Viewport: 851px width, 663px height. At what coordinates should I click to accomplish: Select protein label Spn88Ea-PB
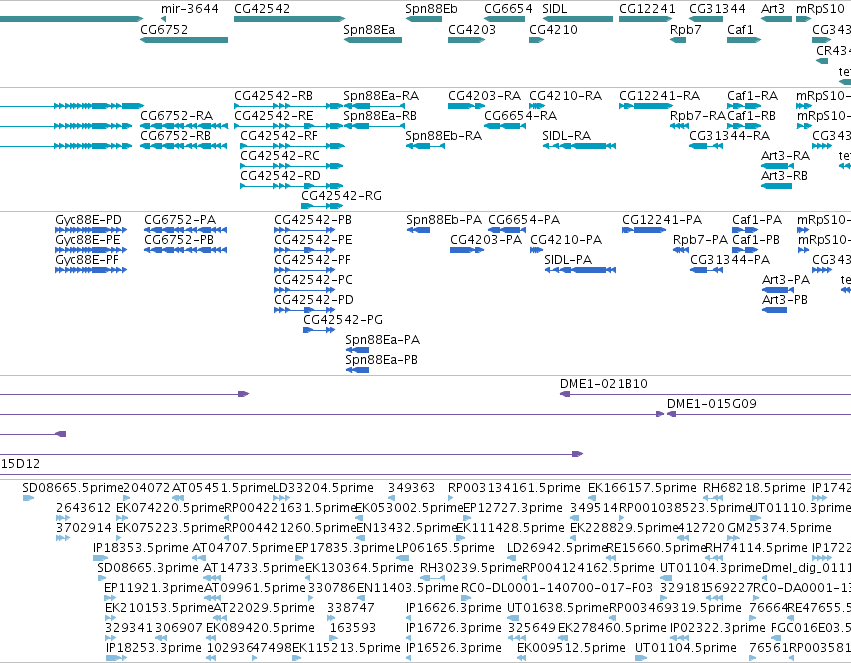[381, 360]
